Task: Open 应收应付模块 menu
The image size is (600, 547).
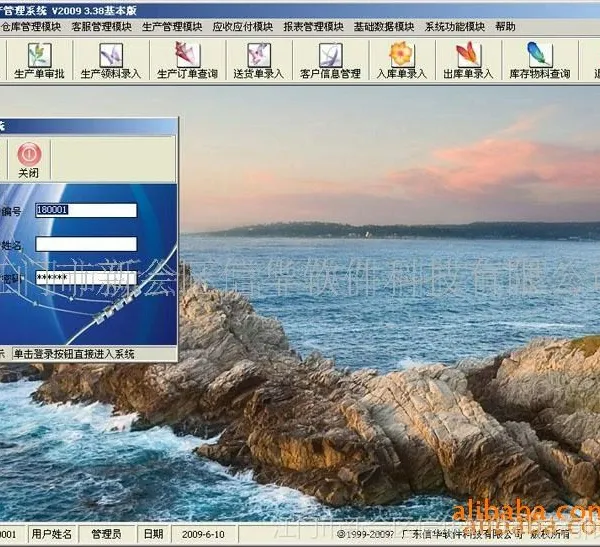Action: [x=243, y=27]
